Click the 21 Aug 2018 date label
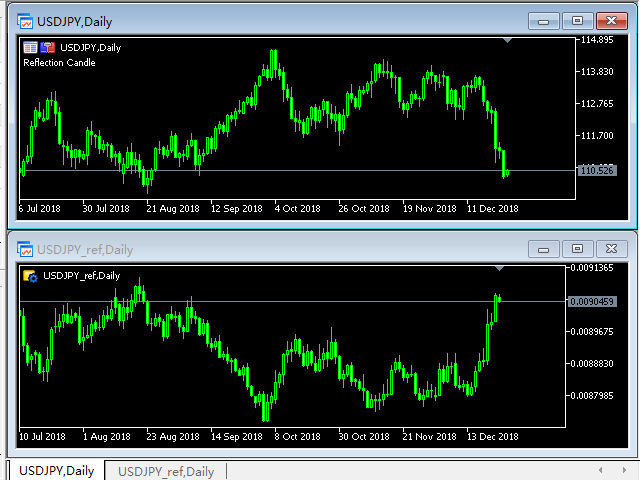Viewport: 640px width, 480px height. coord(173,209)
